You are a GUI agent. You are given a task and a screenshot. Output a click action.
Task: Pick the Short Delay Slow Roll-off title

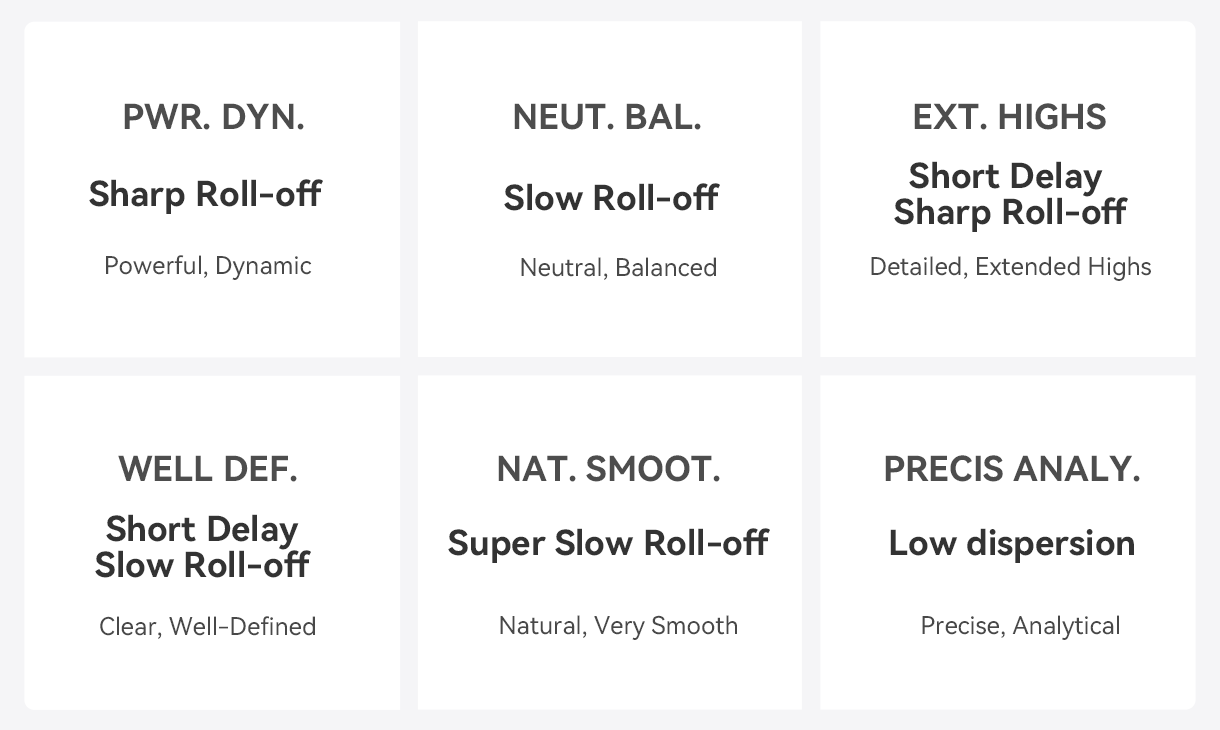(x=202, y=547)
